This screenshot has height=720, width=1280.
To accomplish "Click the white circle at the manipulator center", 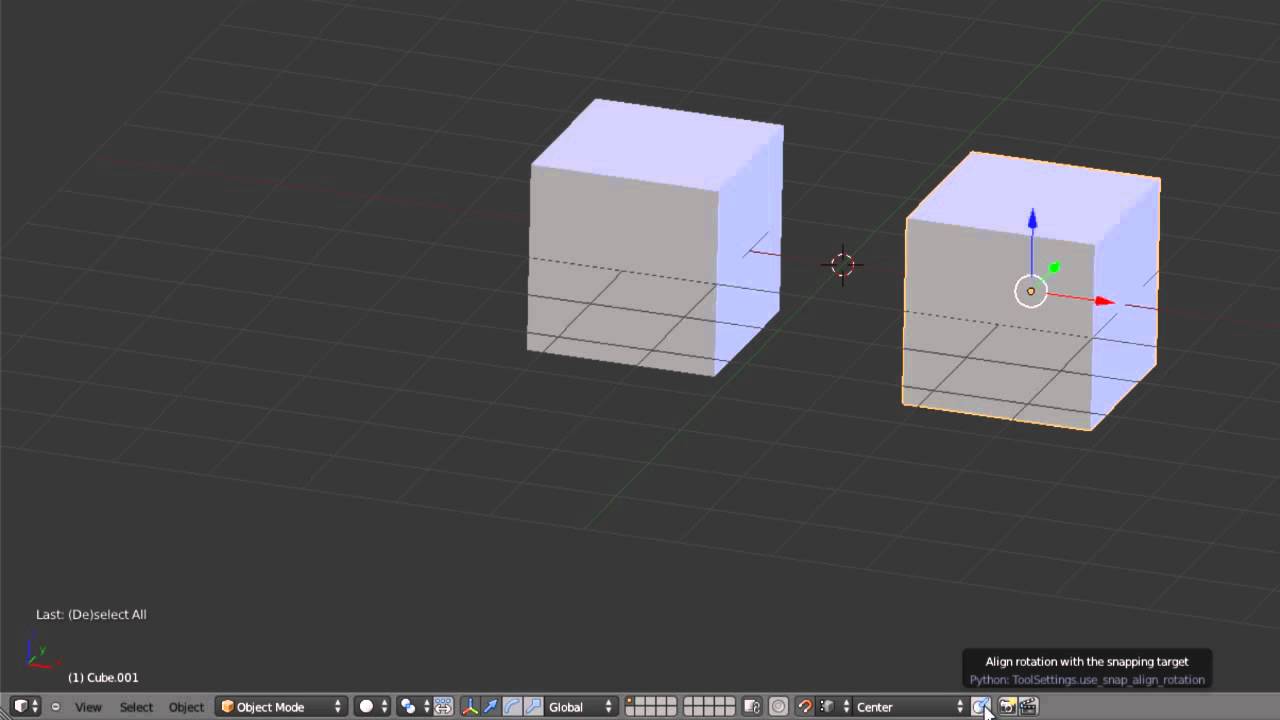I will [x=1031, y=291].
